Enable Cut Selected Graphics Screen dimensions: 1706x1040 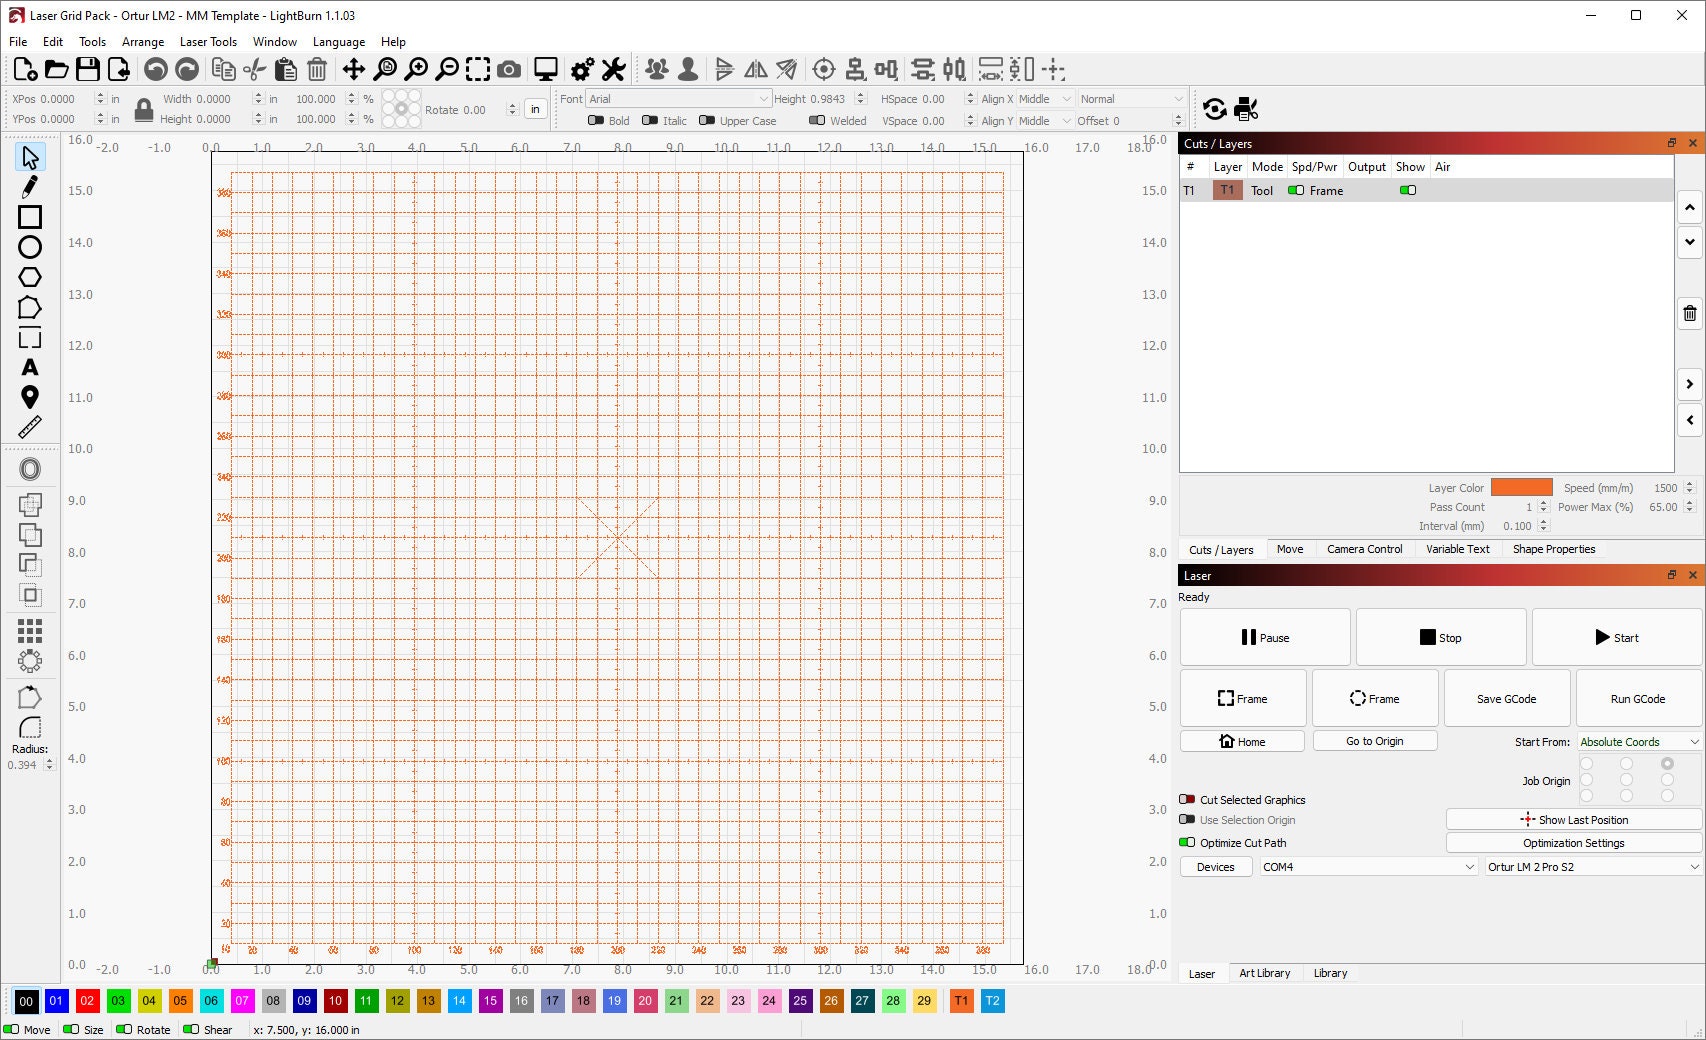1188,799
